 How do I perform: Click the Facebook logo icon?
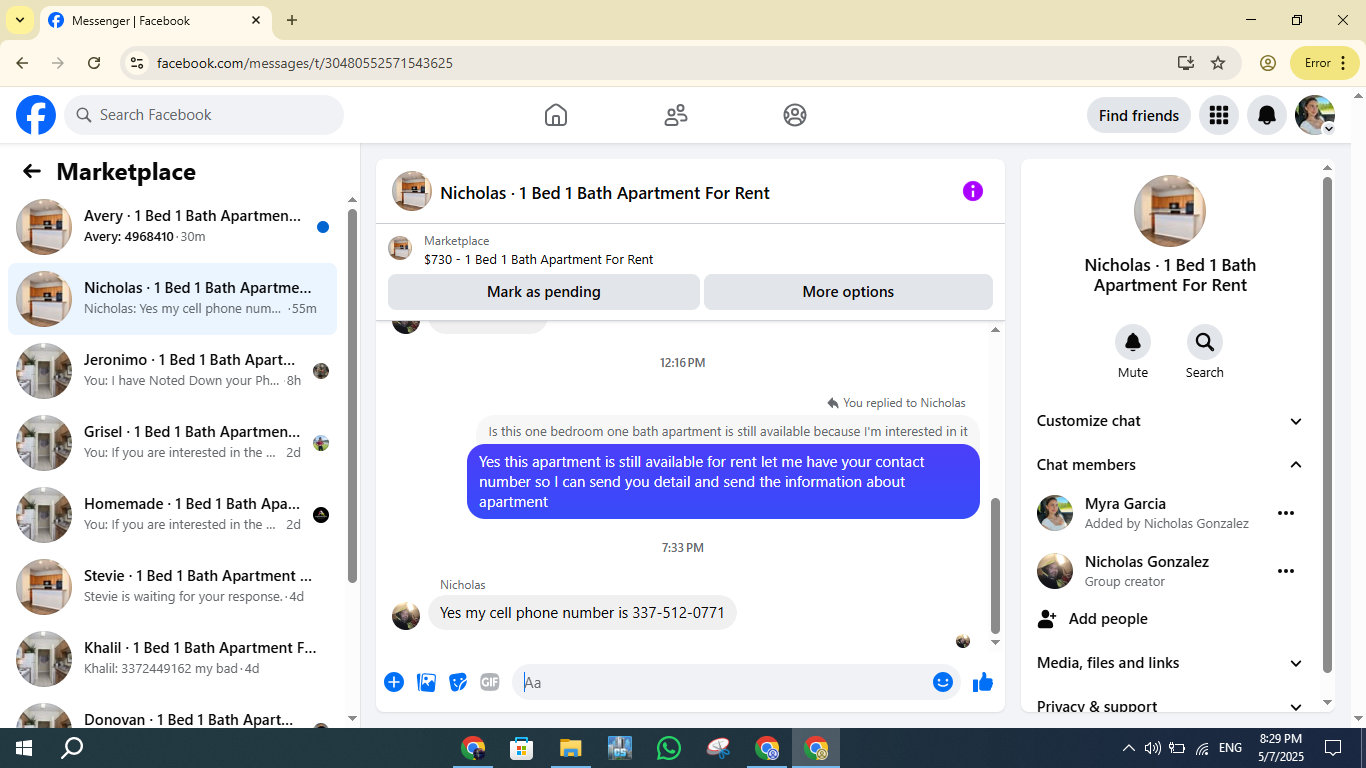36,115
